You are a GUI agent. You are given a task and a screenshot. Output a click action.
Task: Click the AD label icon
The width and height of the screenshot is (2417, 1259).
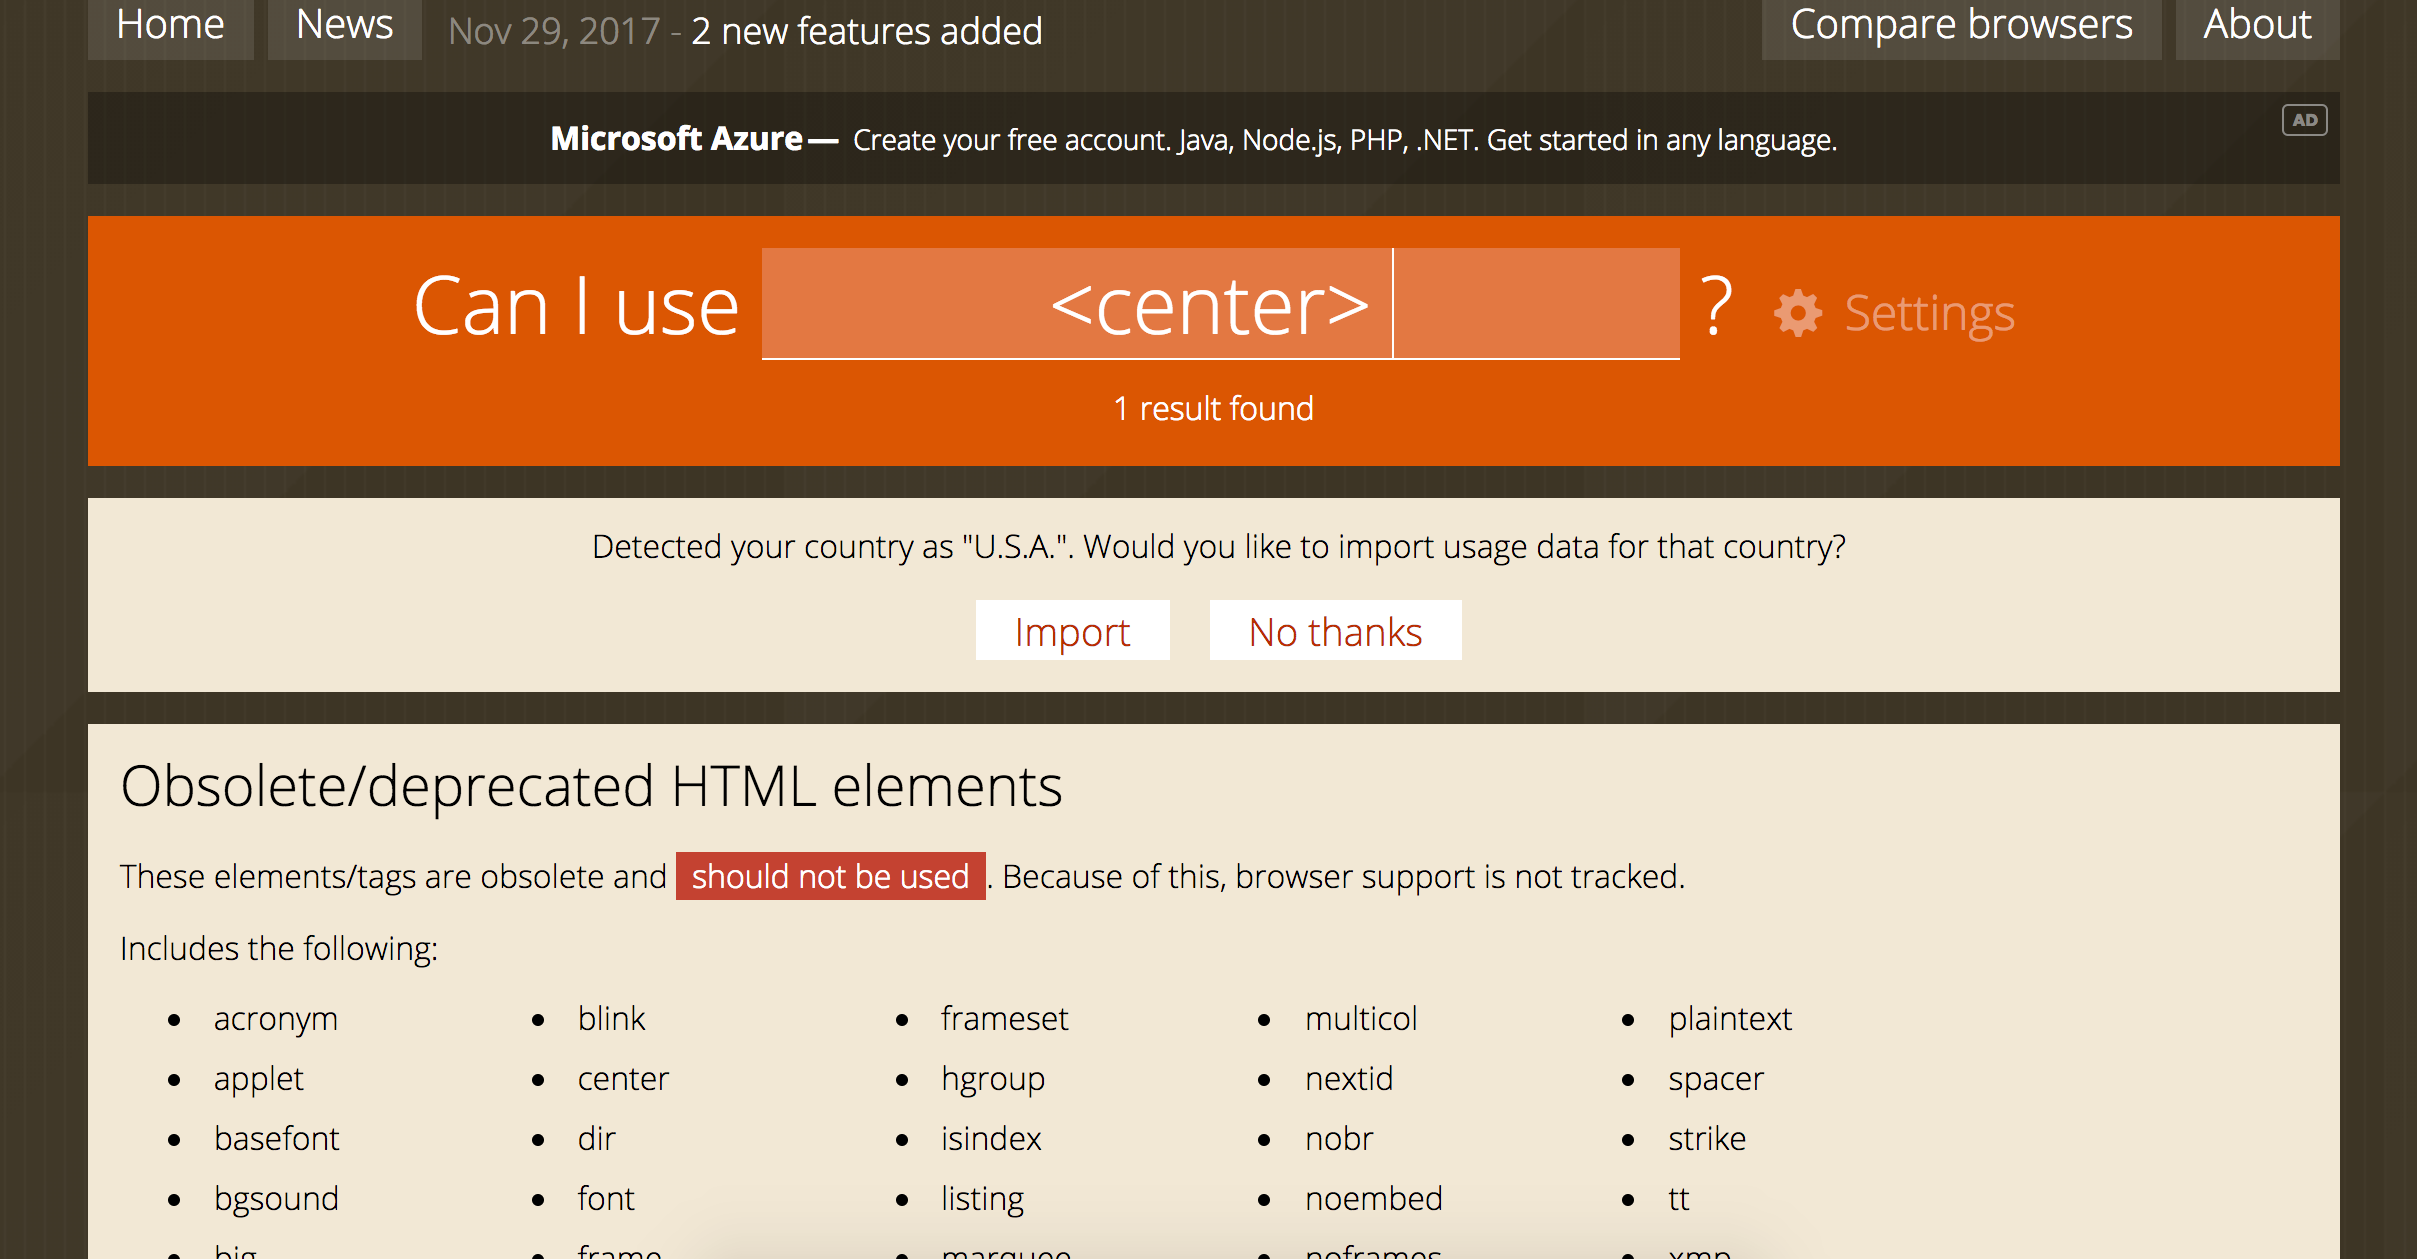click(2305, 120)
